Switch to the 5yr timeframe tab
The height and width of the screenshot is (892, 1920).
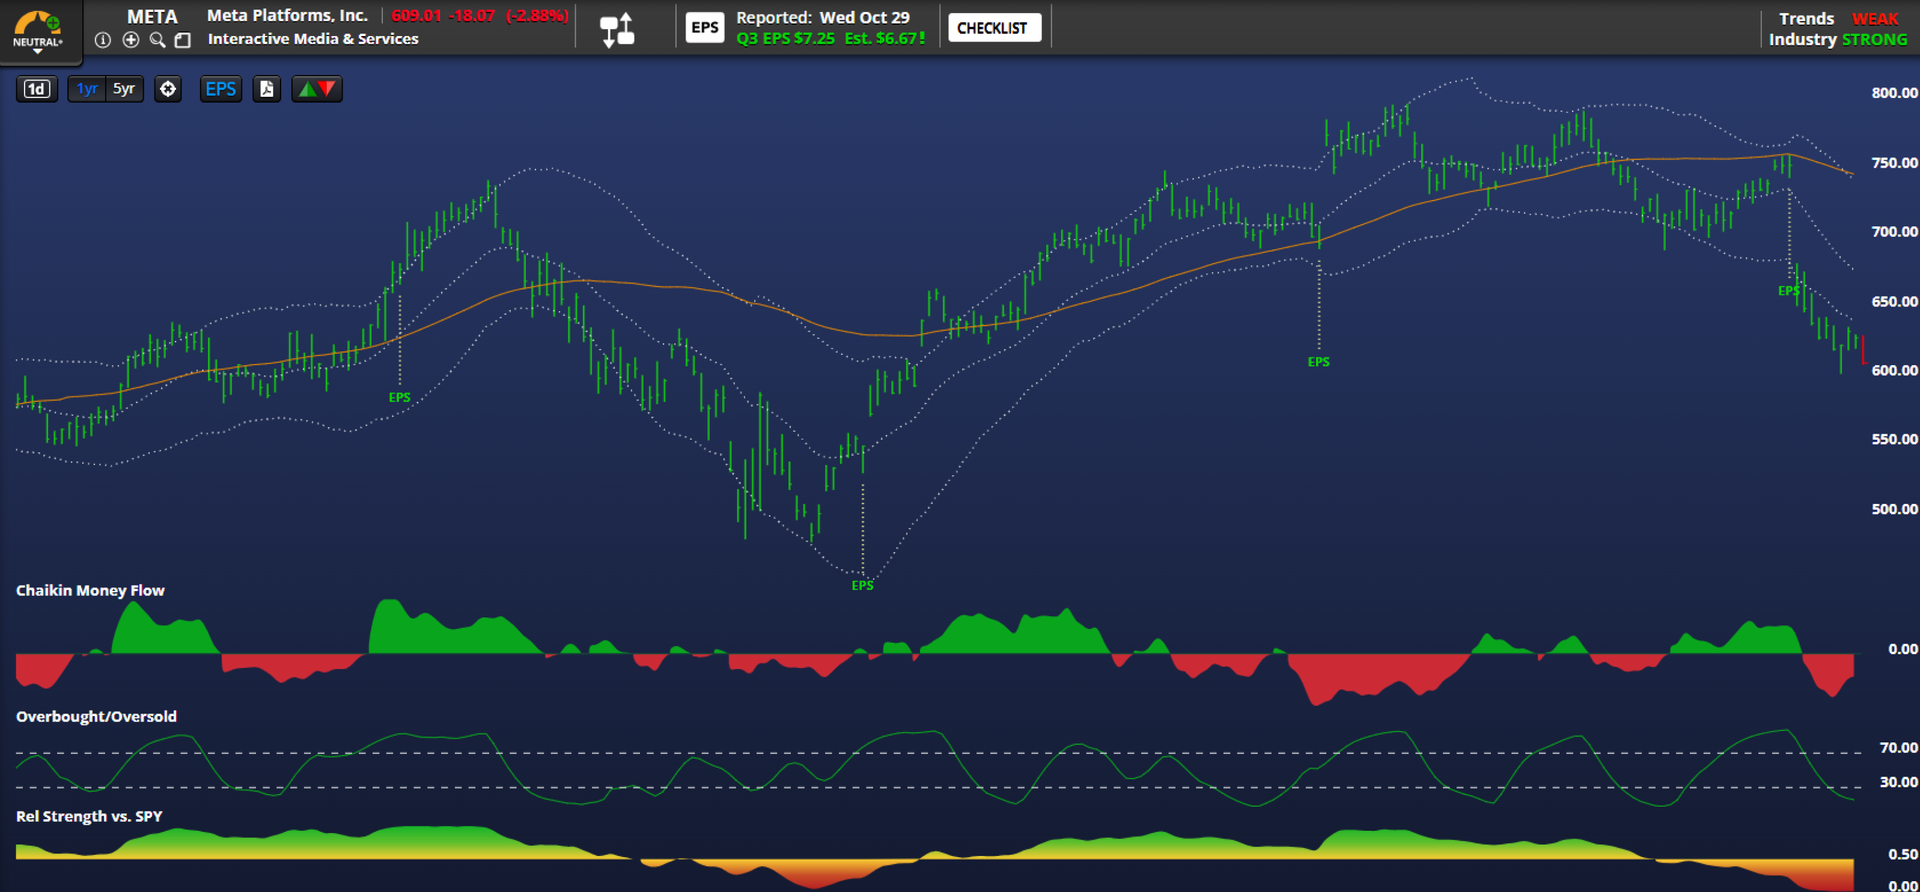point(124,89)
